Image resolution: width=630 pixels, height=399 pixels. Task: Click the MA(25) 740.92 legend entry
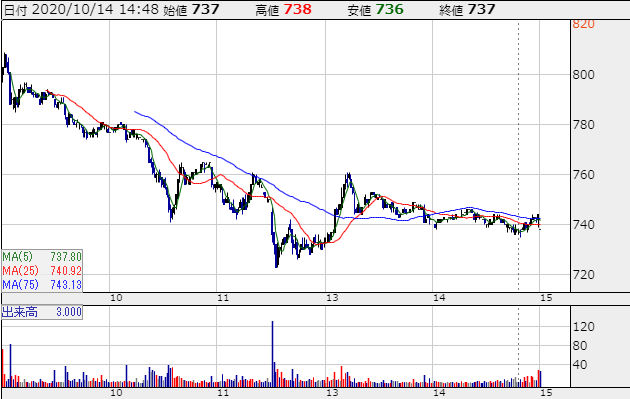42,270
